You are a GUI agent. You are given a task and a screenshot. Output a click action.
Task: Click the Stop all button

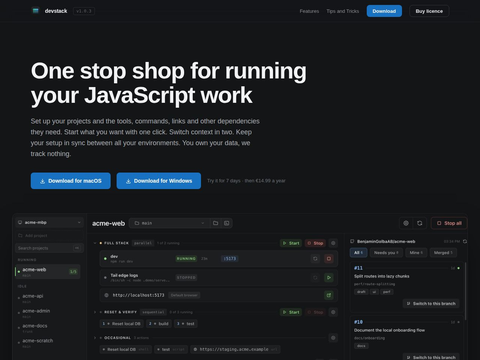pos(449,223)
